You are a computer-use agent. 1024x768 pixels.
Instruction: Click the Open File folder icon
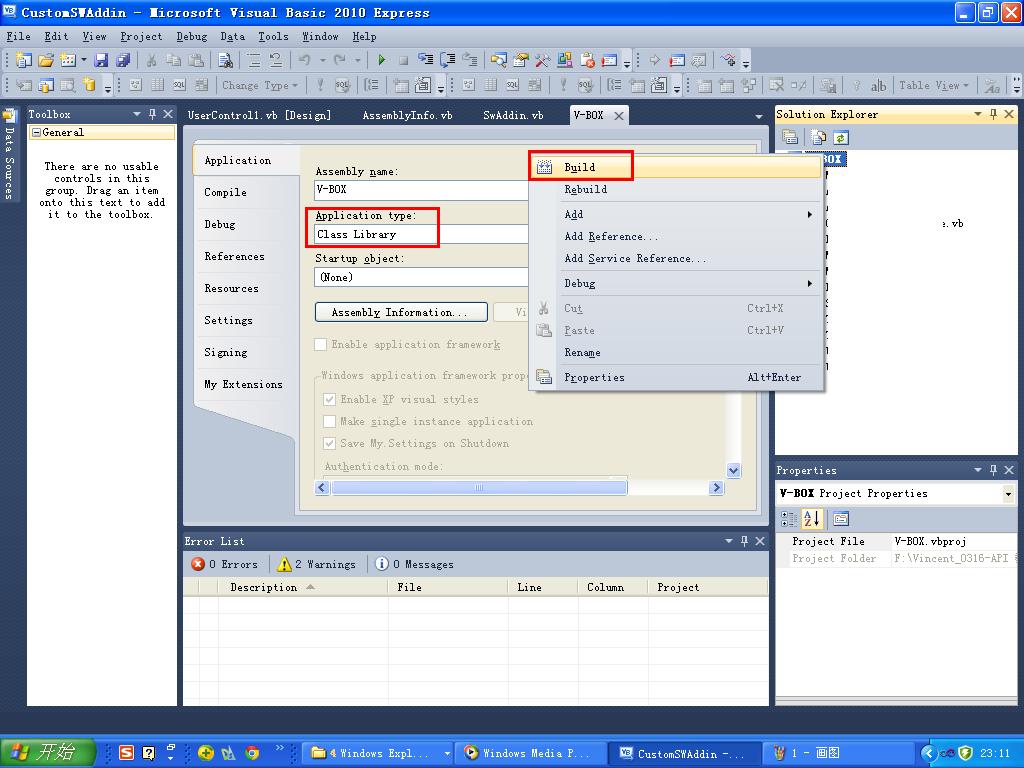tap(46, 61)
